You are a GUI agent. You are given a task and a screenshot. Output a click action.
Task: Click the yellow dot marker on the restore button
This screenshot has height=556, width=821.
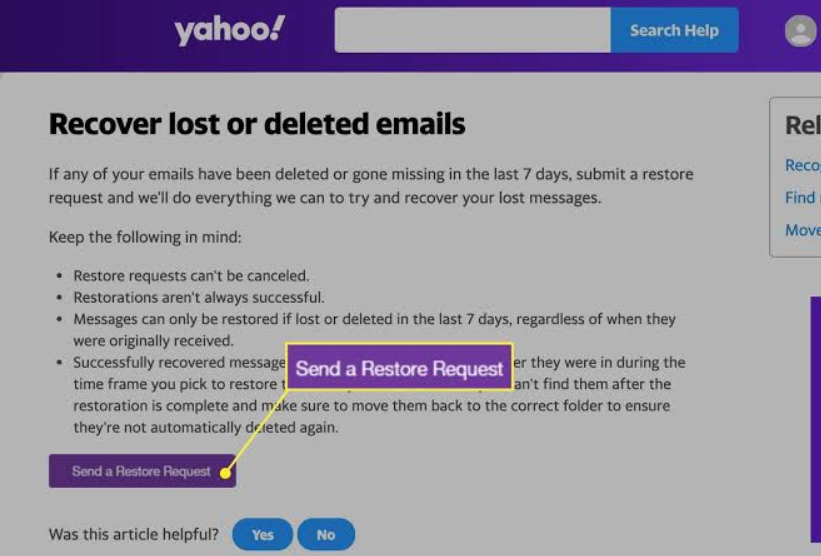click(225, 473)
